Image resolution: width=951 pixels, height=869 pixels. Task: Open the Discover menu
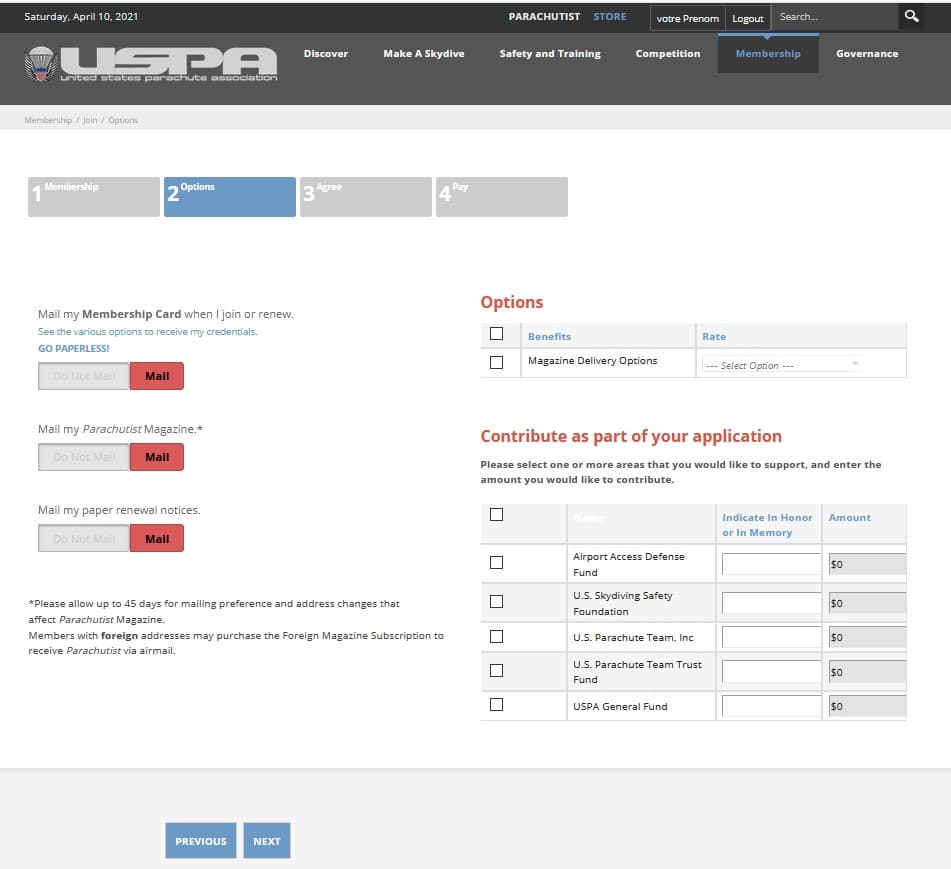pyautogui.click(x=326, y=53)
